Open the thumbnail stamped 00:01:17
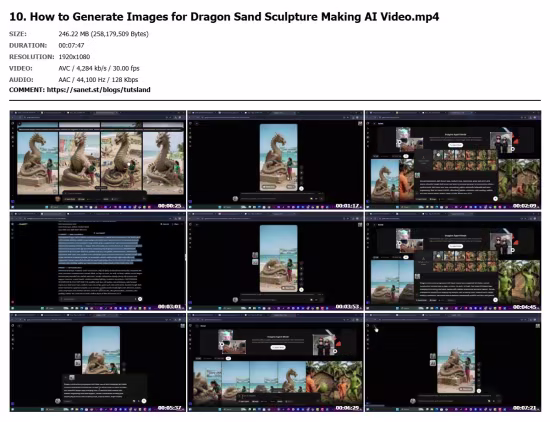Screen dimensions: 550x422 pos(275,160)
